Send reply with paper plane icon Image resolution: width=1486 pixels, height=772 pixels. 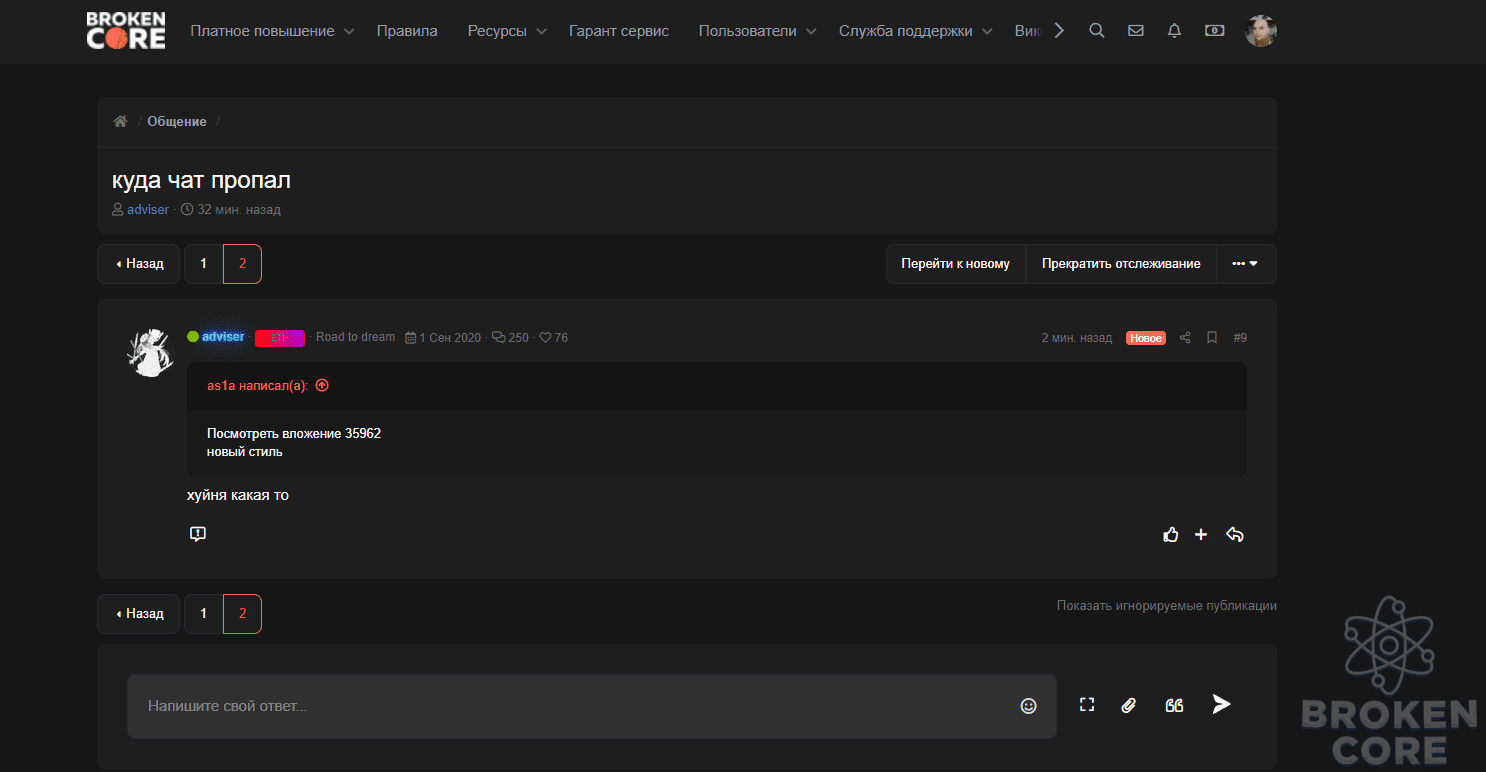(1221, 705)
